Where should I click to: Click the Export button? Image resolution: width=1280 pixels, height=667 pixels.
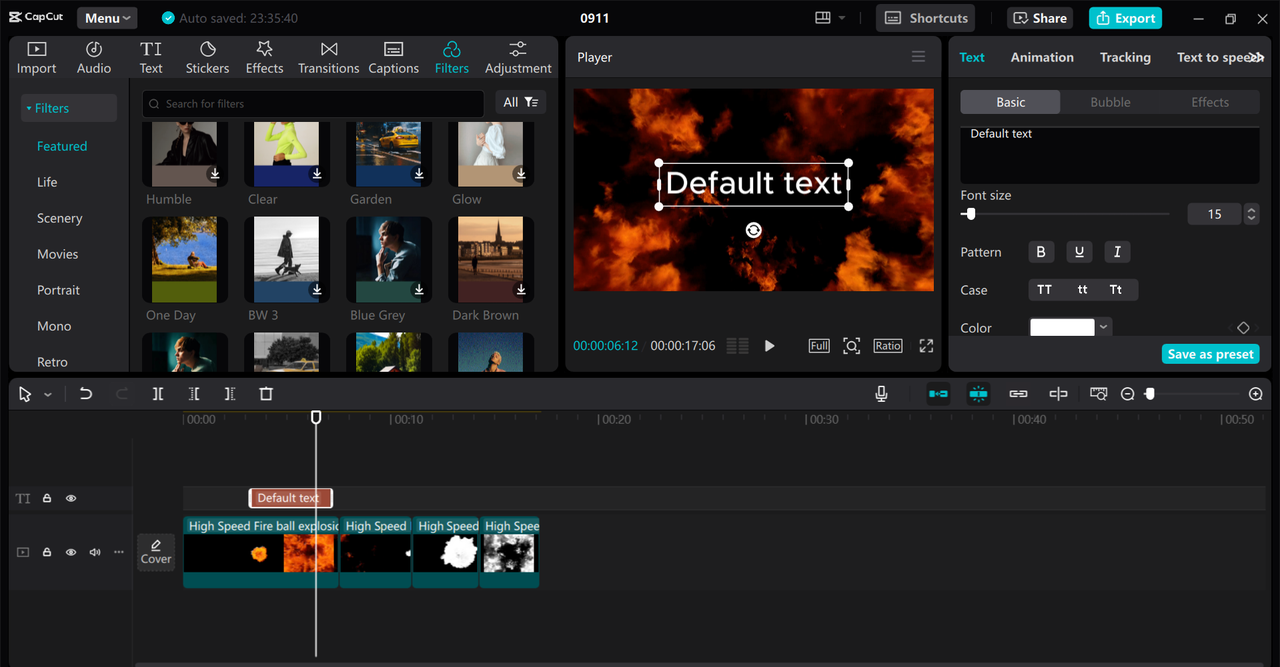tap(1125, 18)
